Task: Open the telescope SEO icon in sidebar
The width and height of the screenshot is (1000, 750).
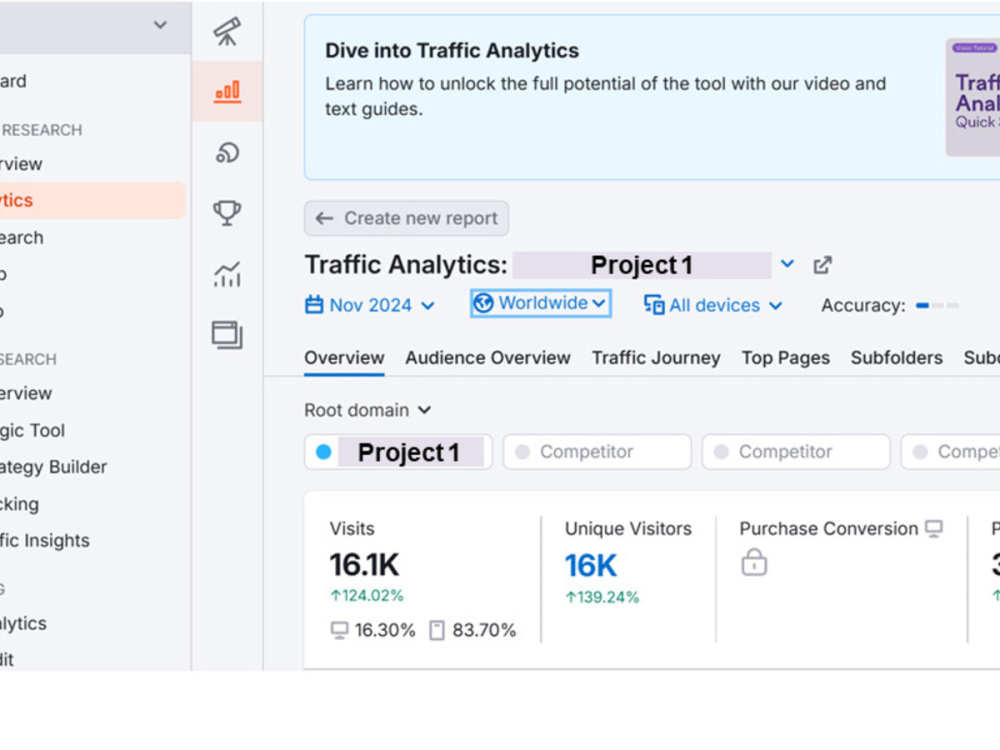Action: tap(227, 31)
